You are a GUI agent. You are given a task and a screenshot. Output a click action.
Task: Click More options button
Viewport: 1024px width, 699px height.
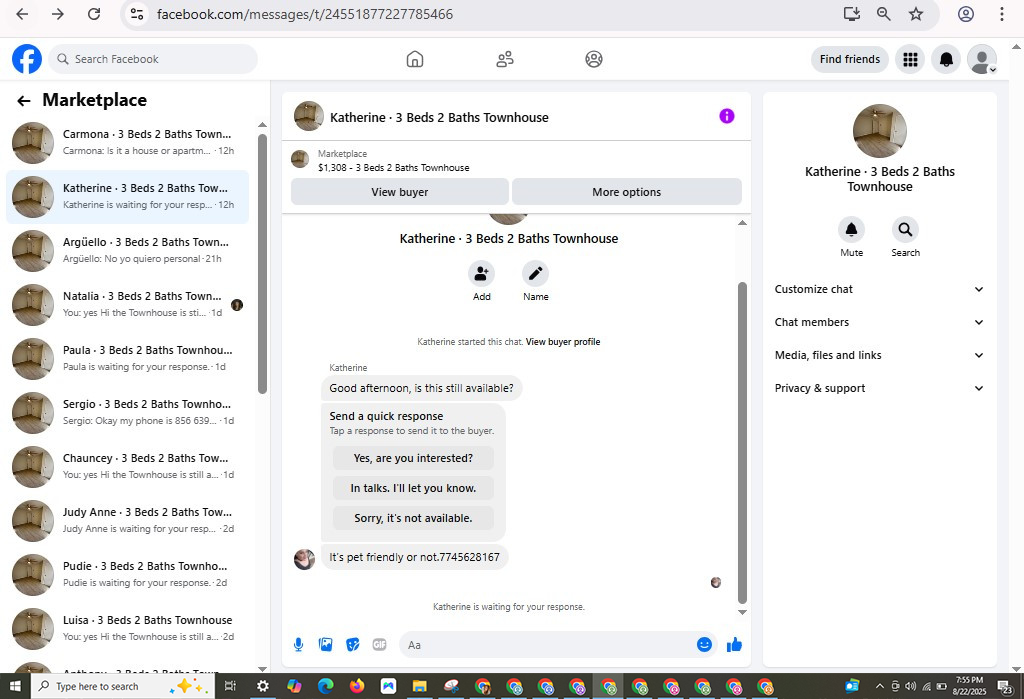pyautogui.click(x=626, y=192)
